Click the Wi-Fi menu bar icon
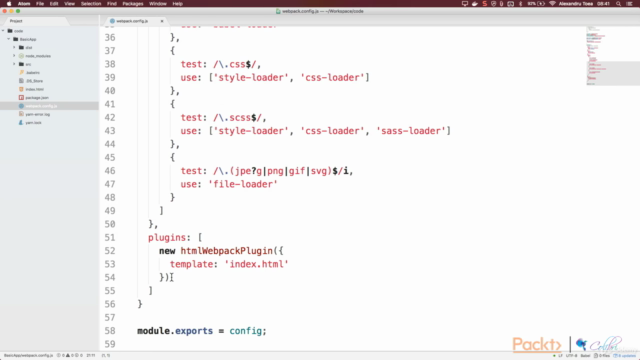The width and height of the screenshot is (640, 360). (x=552, y=4)
